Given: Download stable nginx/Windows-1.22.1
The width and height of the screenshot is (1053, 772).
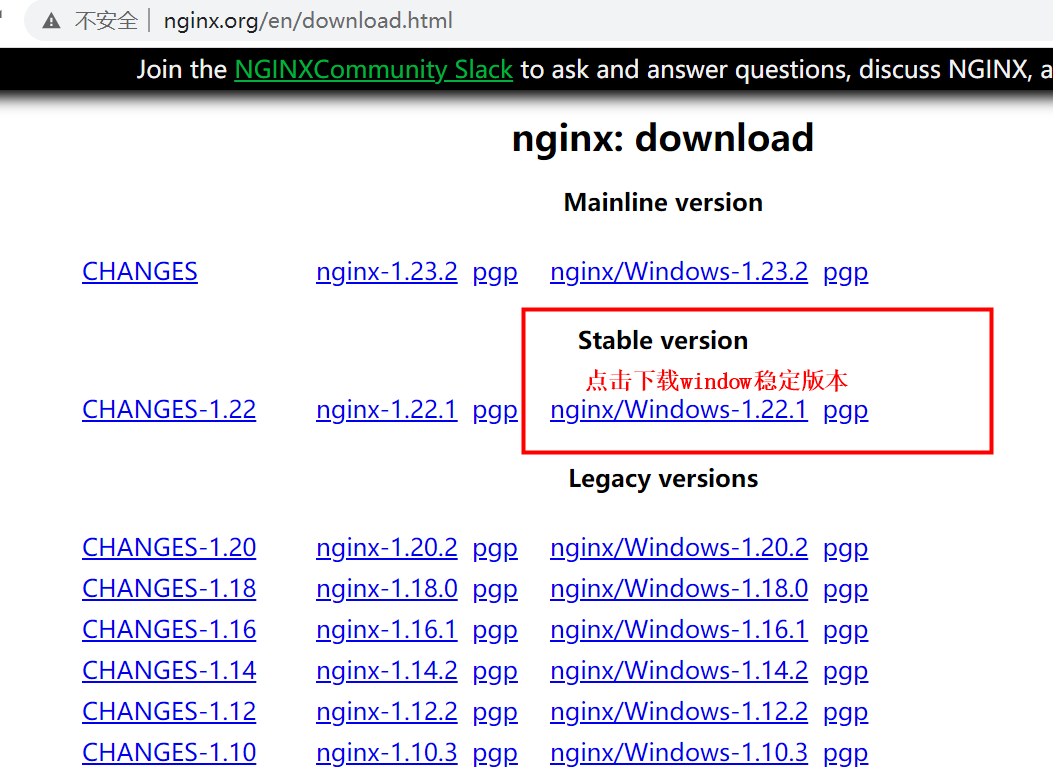Looking at the screenshot, I should point(679,409).
